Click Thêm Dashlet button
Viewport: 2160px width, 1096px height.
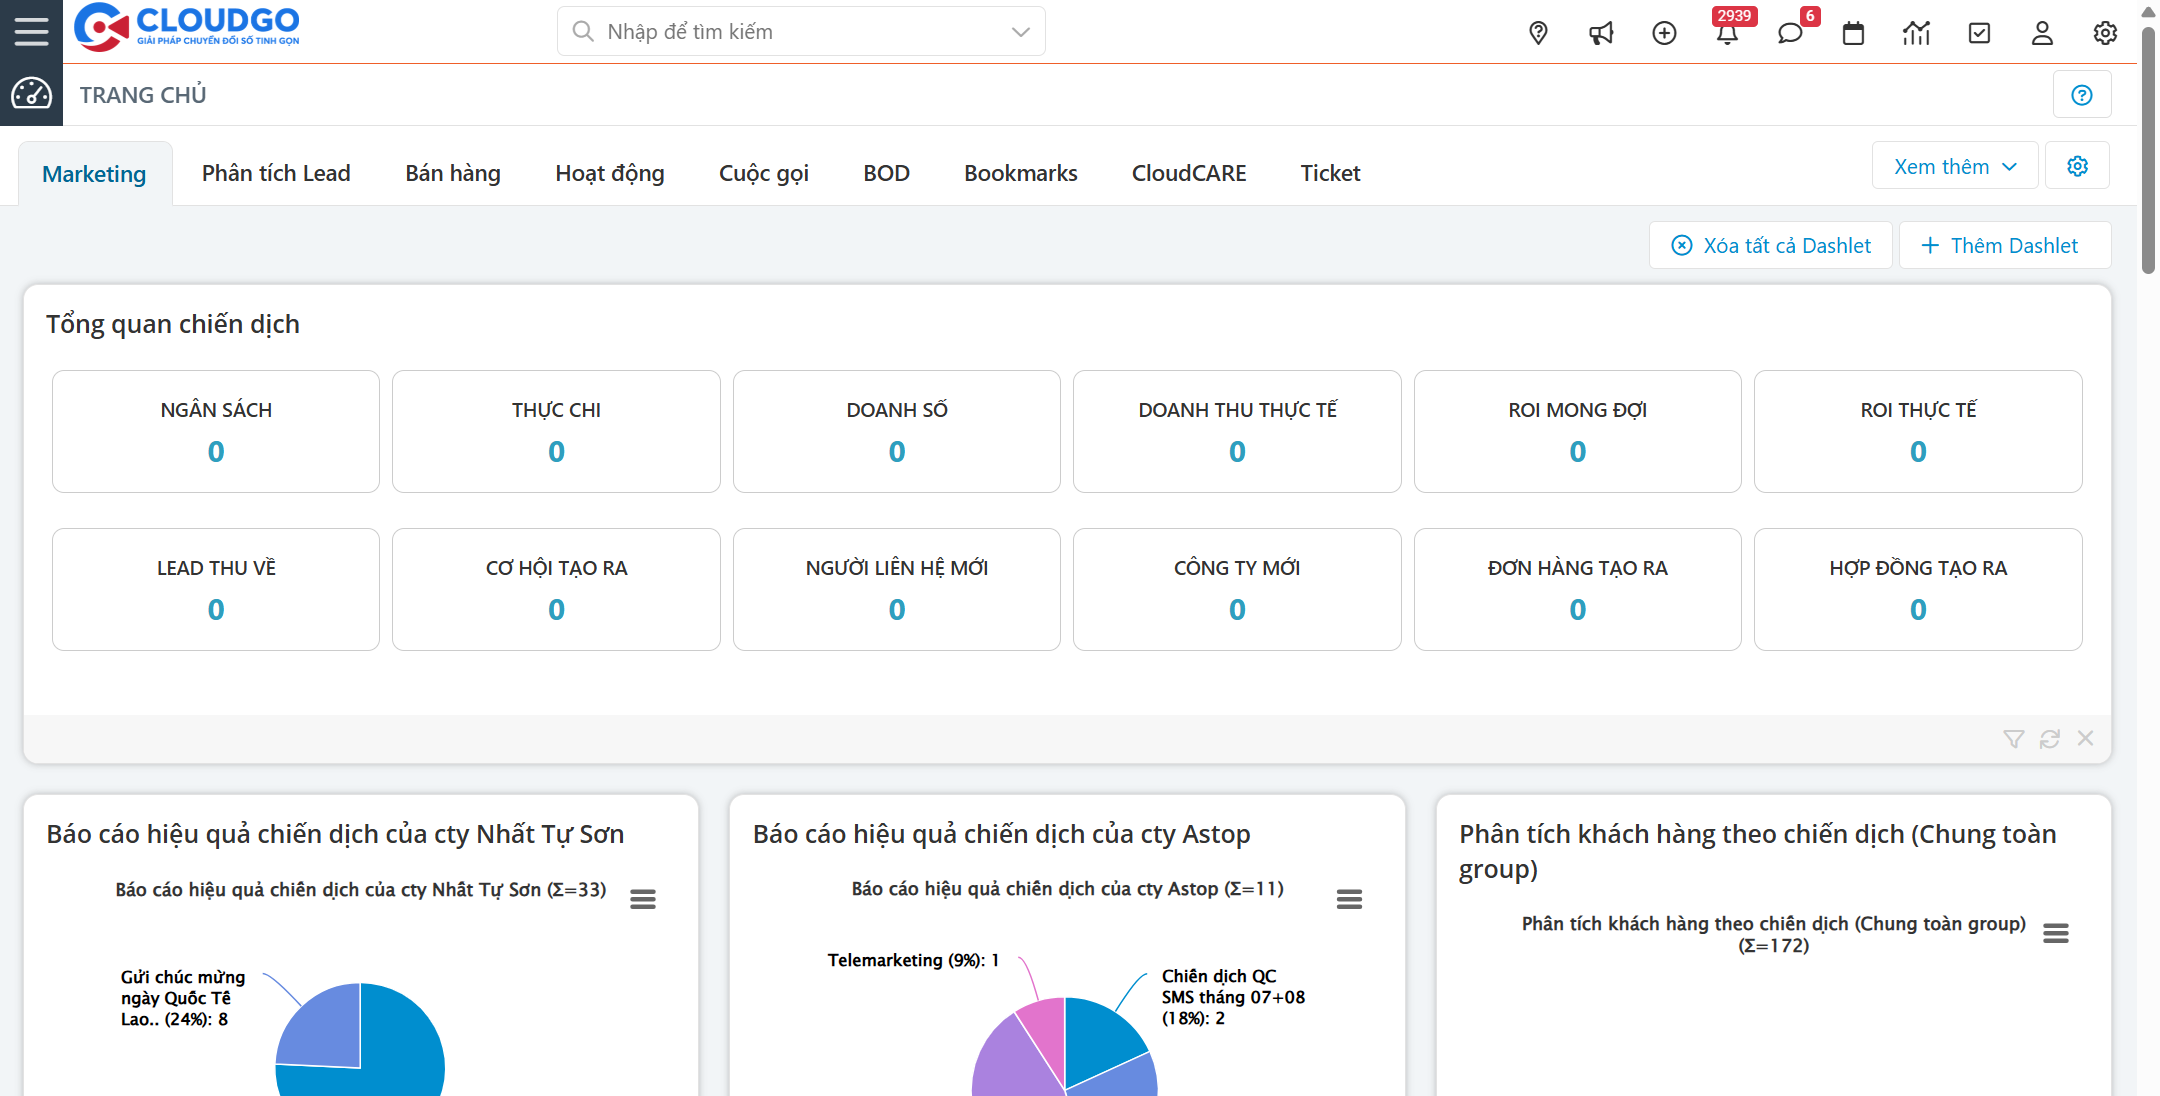[2003, 246]
